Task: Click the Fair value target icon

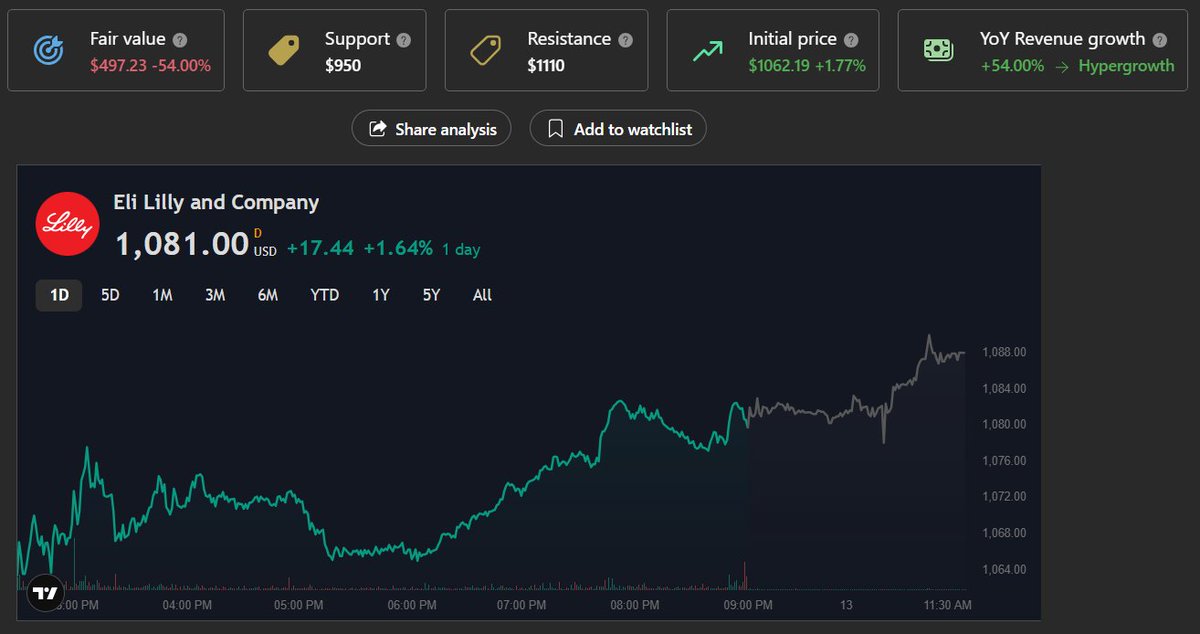Action: pos(47,50)
